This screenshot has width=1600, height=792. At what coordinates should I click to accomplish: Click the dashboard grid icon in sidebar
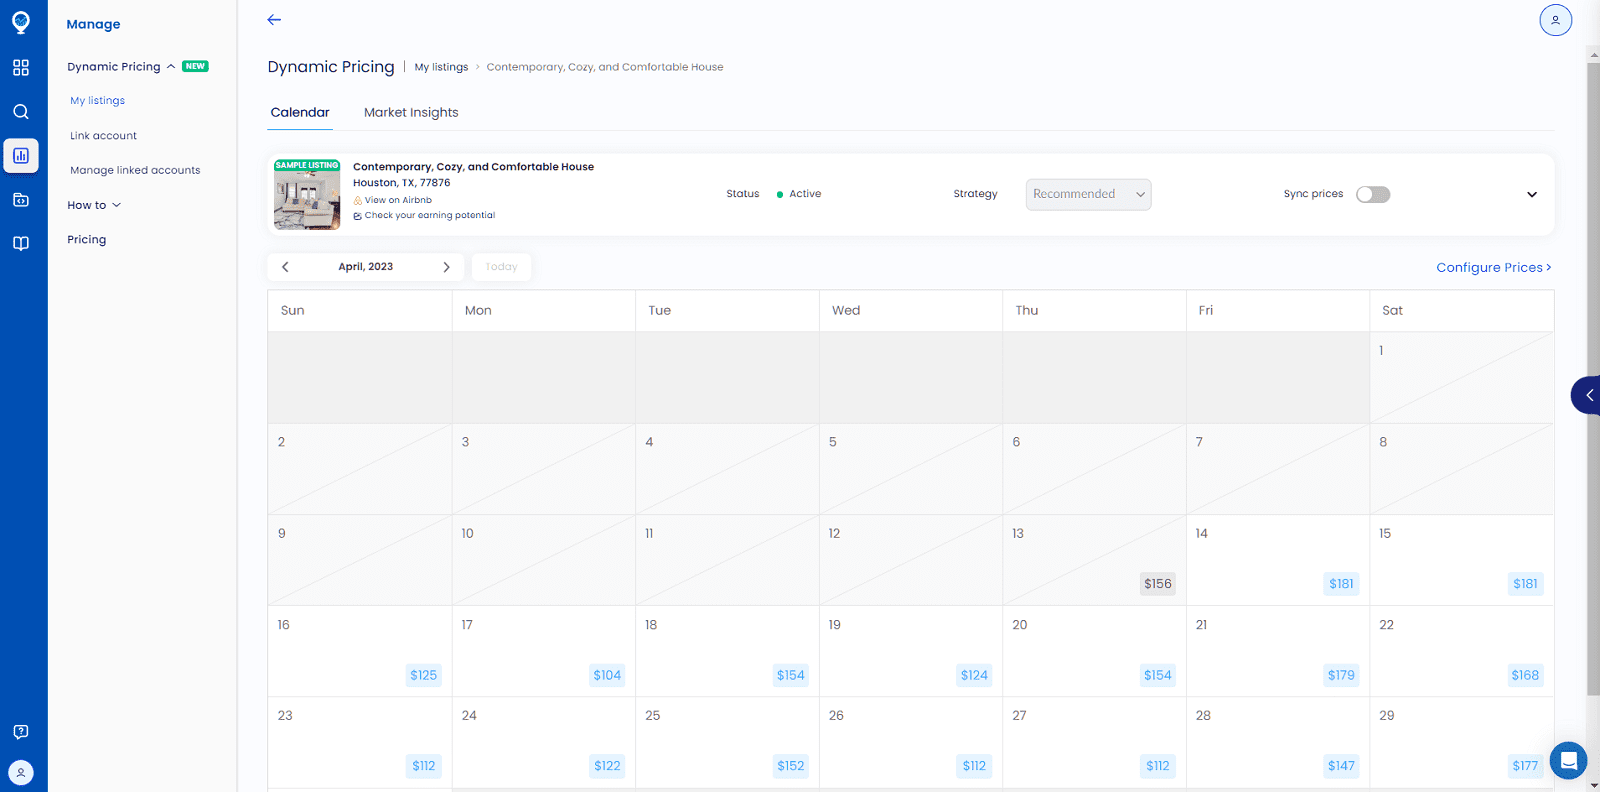click(x=21, y=68)
